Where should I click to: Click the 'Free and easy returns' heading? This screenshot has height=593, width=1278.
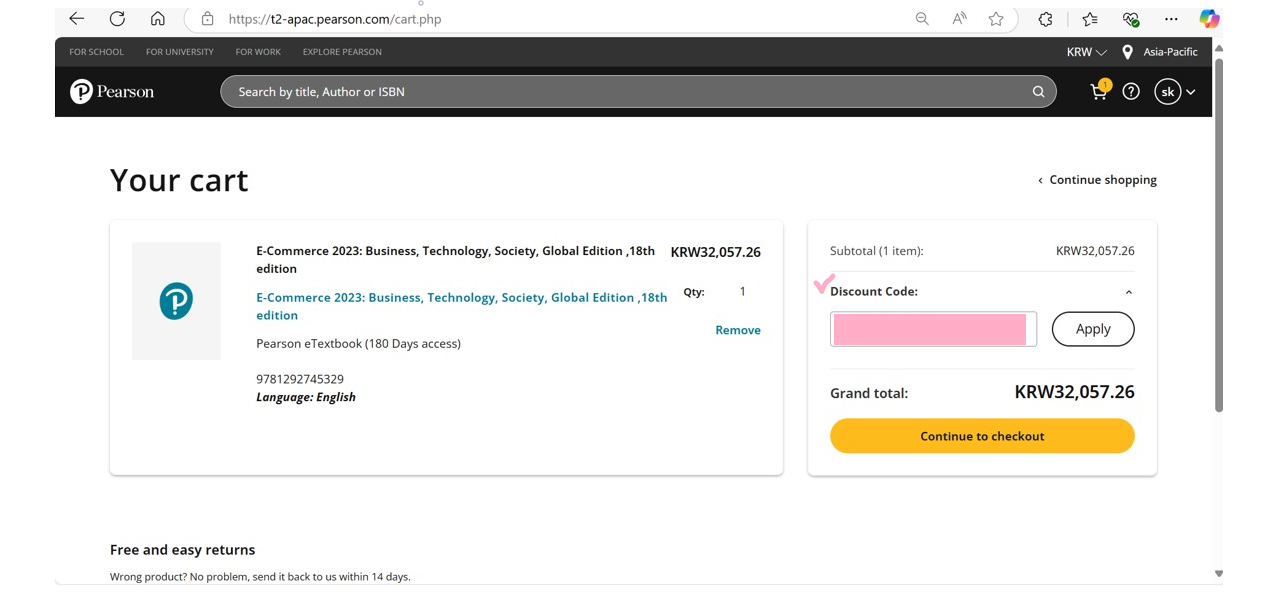182,550
